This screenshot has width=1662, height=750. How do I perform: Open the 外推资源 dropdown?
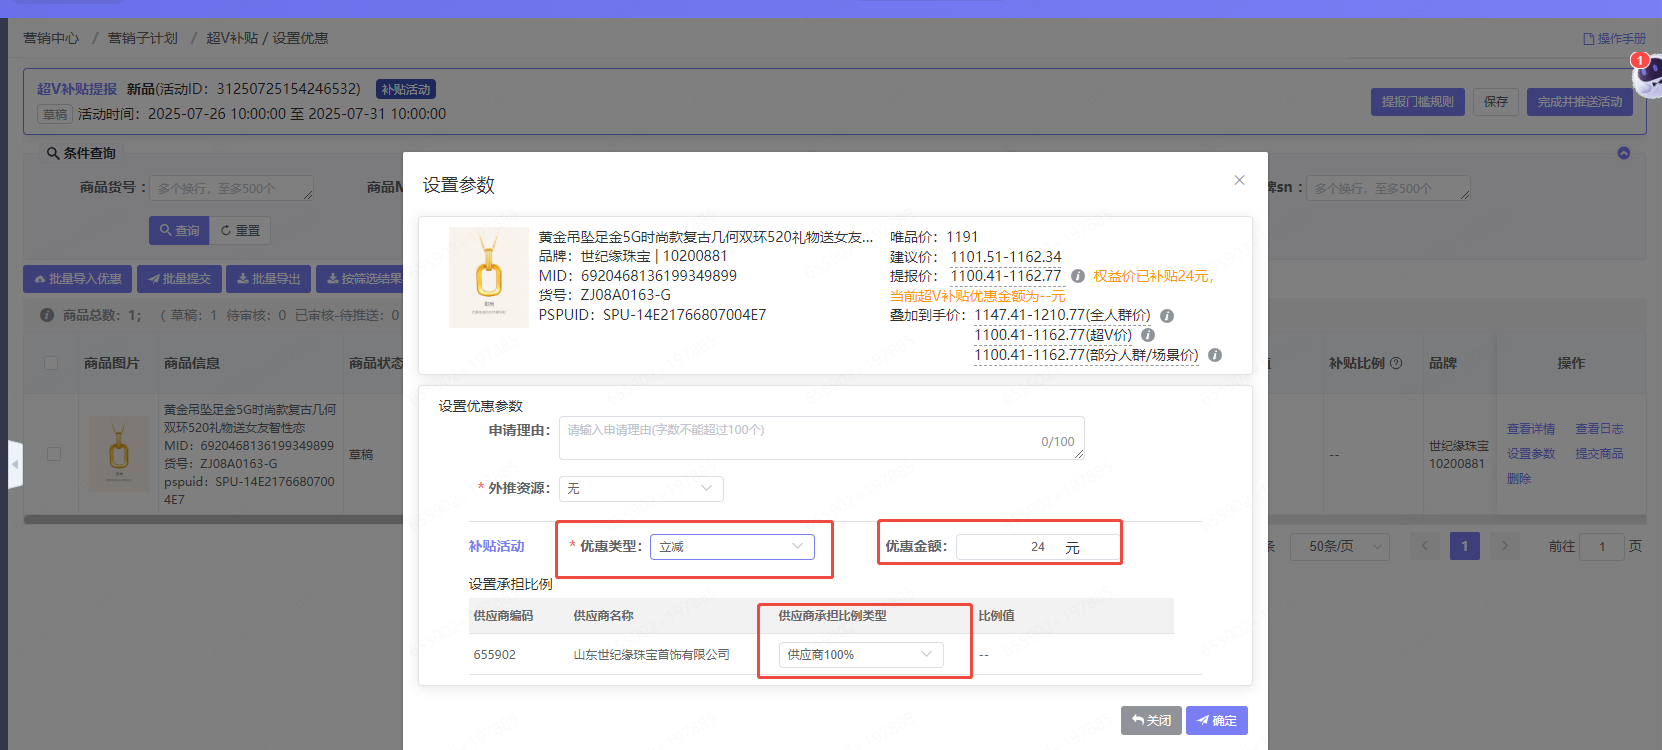(641, 489)
